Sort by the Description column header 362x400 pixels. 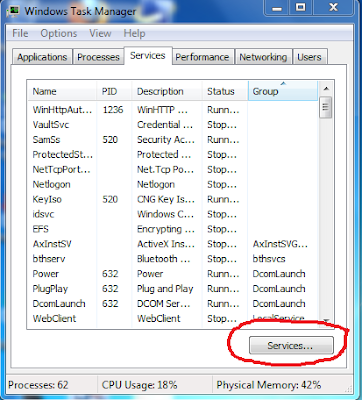pyautogui.click(x=167, y=91)
